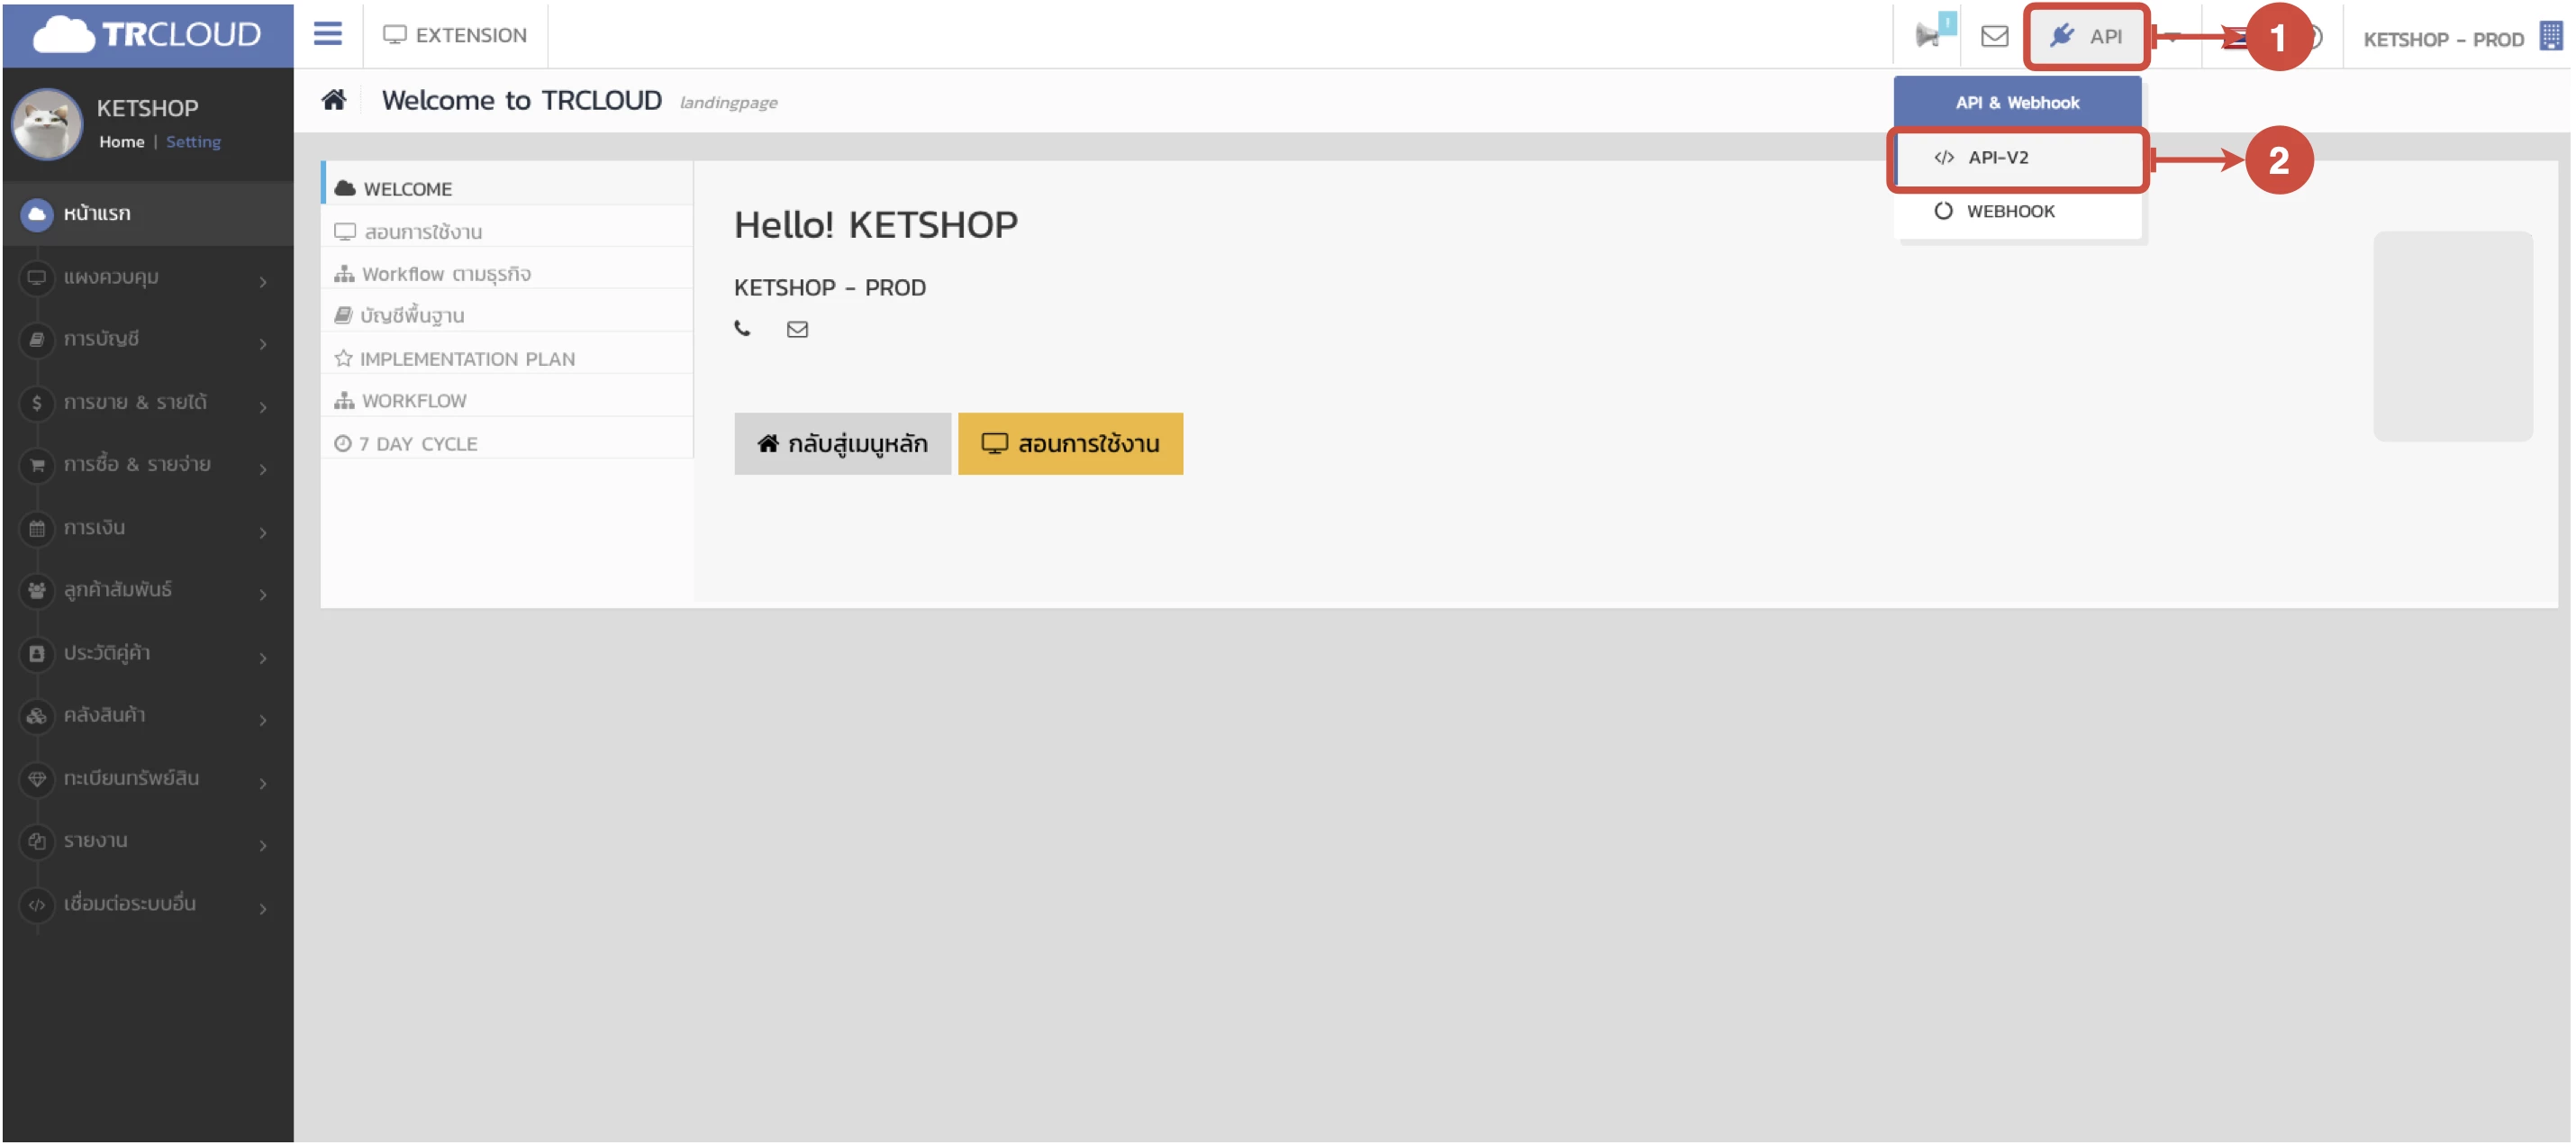This screenshot has width=2576, height=1145.
Task: Expand the แผงควบคุม sidebar menu
Action: point(147,278)
